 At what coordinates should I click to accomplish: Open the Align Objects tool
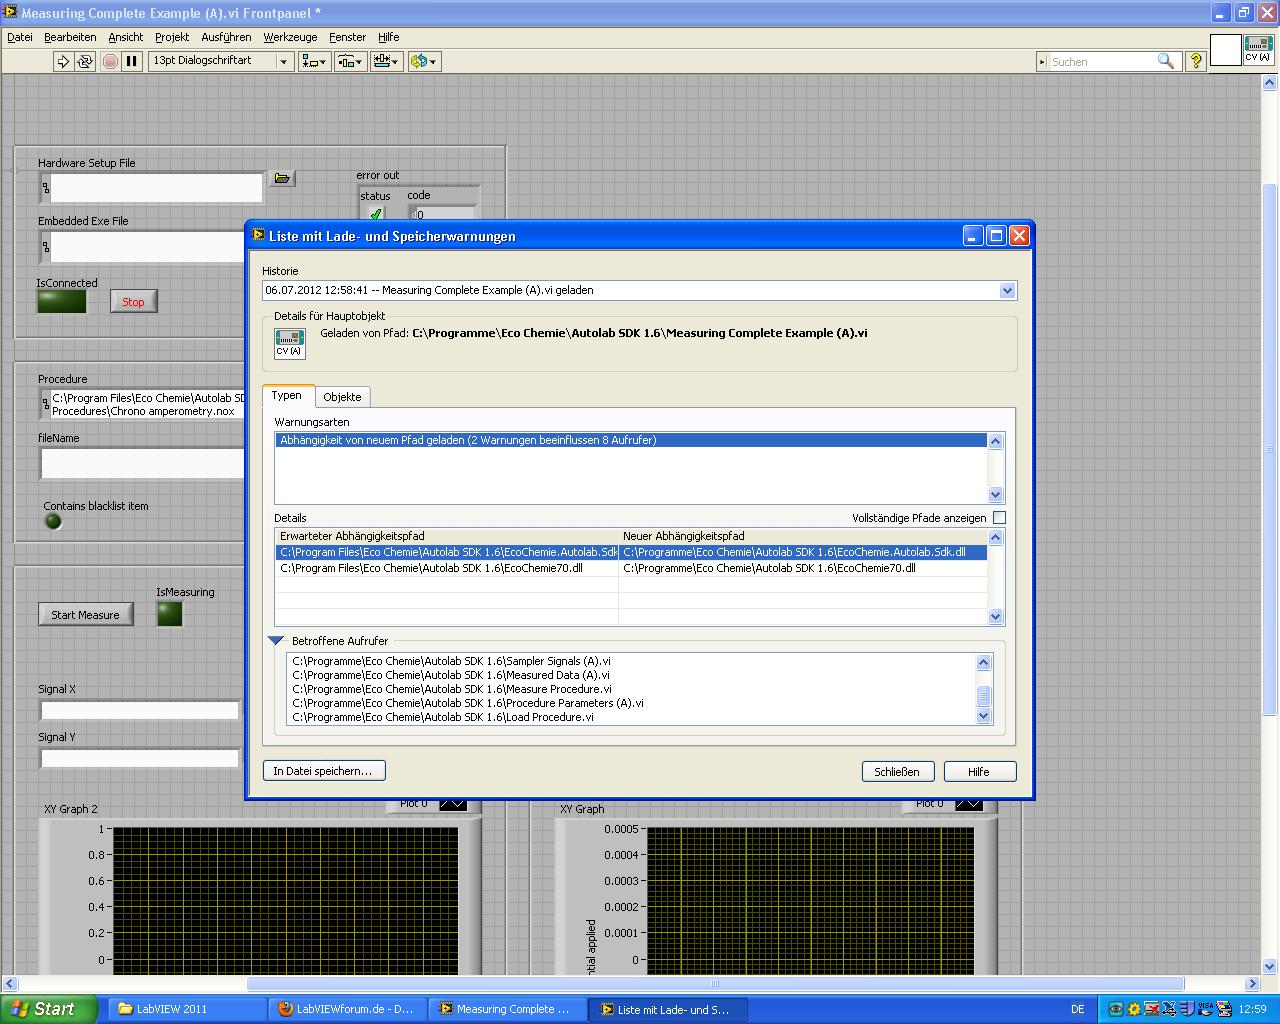[314, 61]
